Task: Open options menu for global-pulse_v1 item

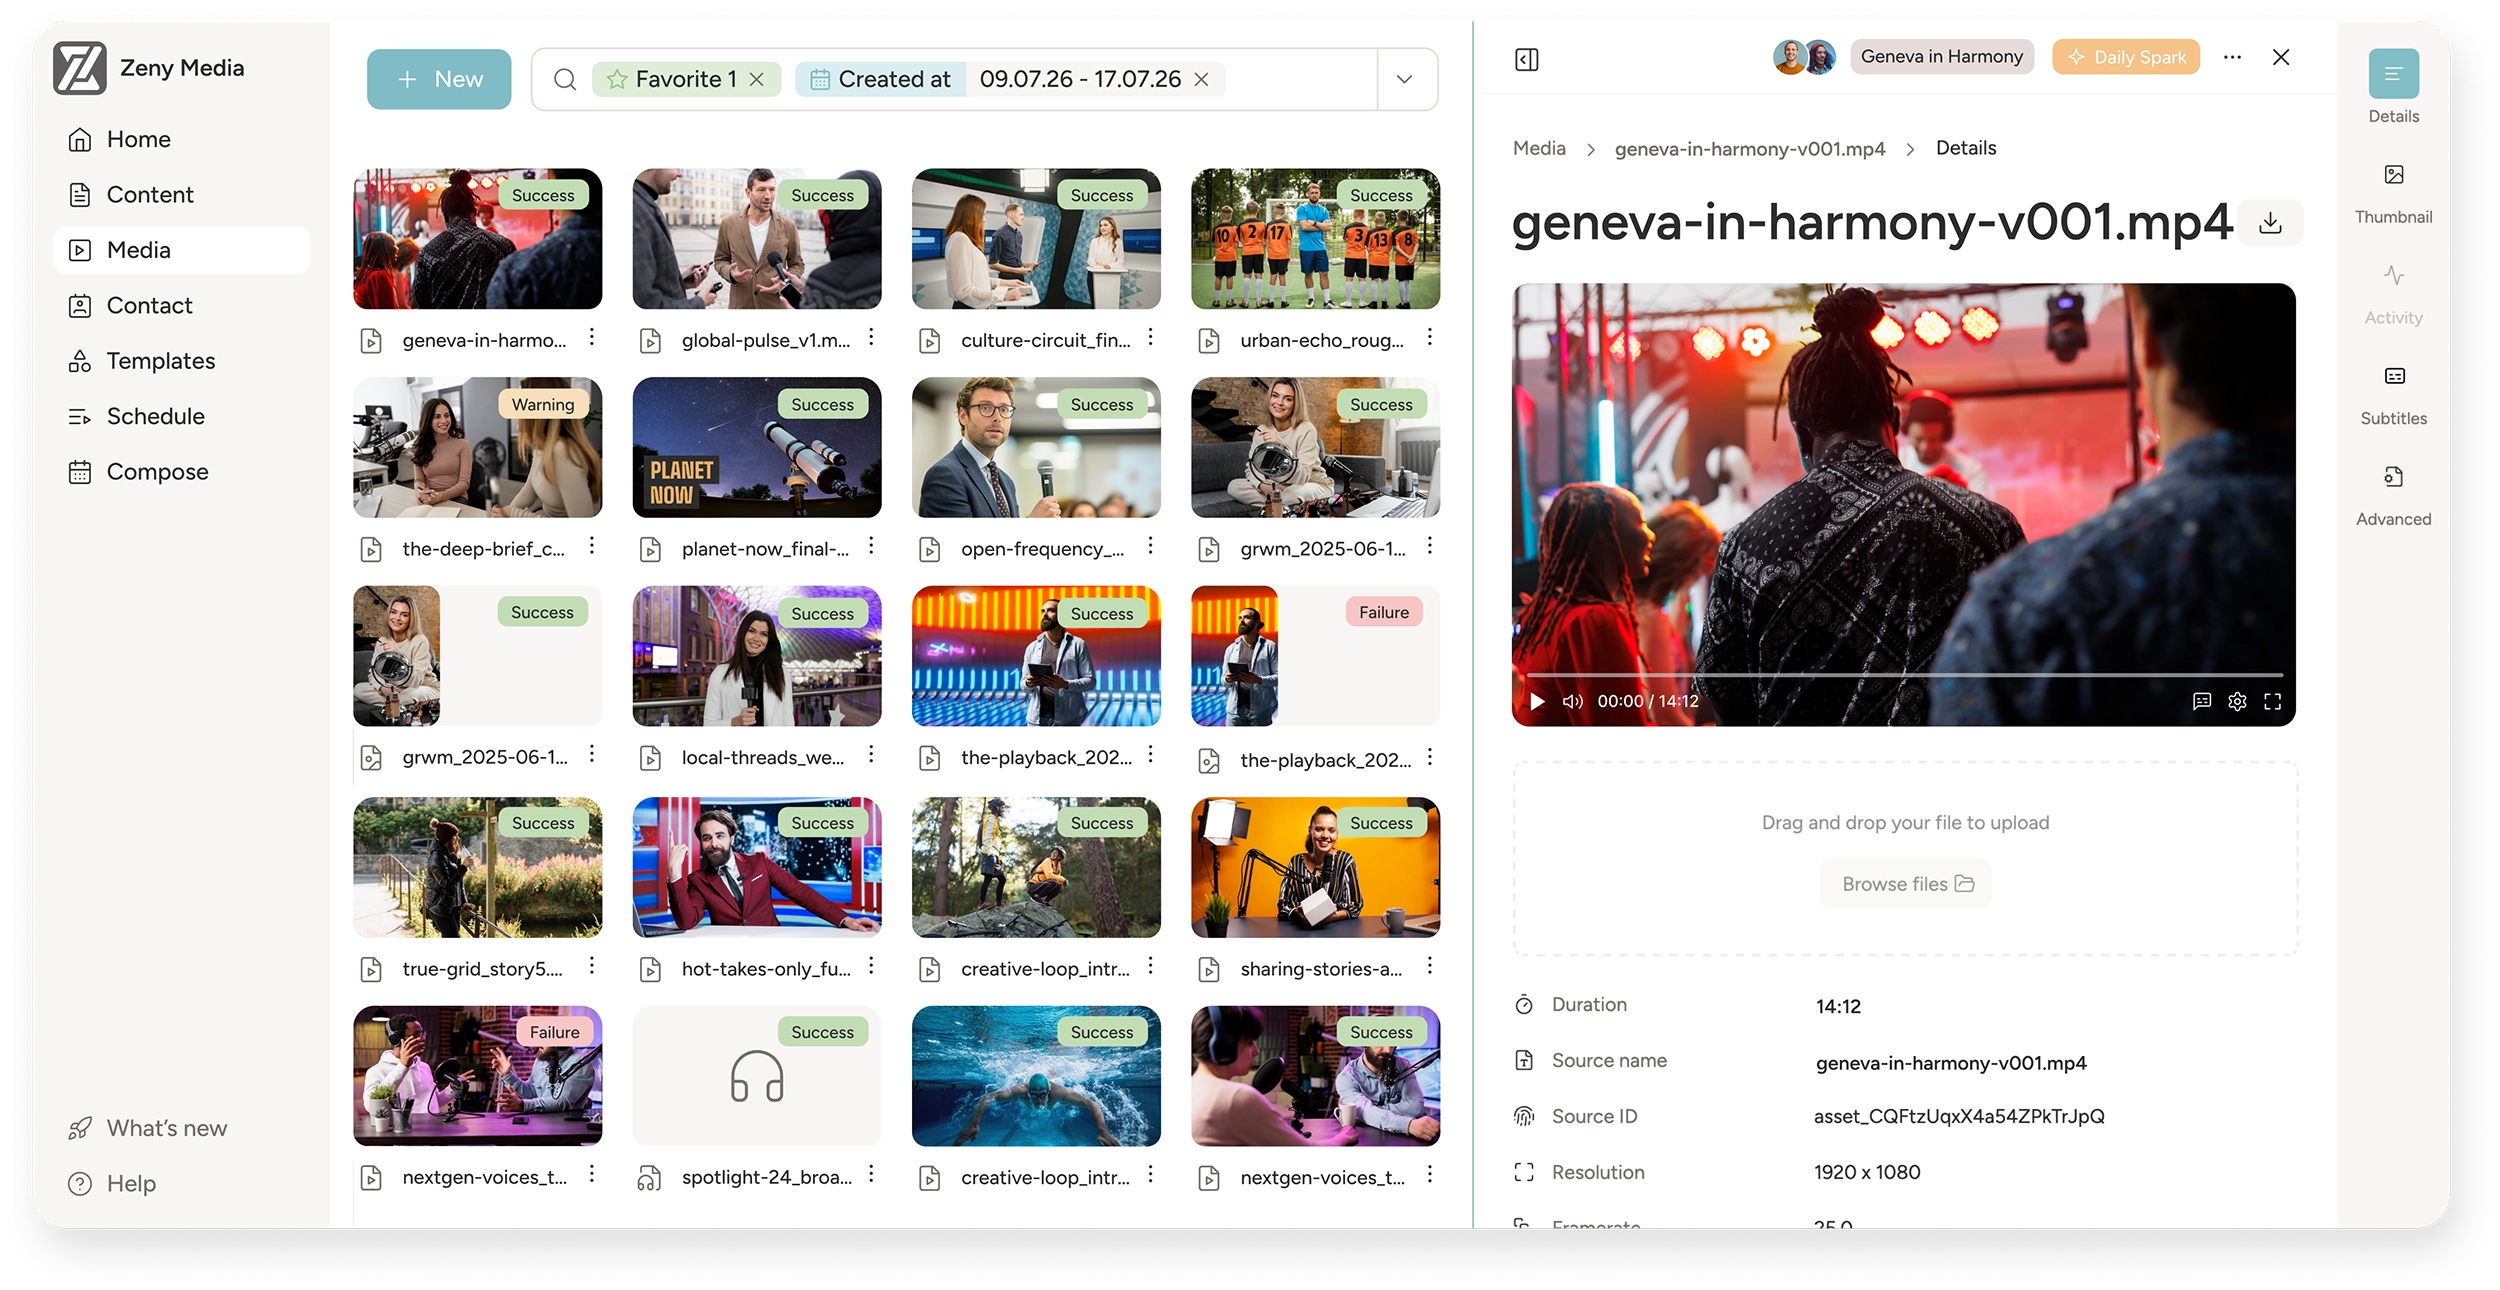Action: (871, 337)
